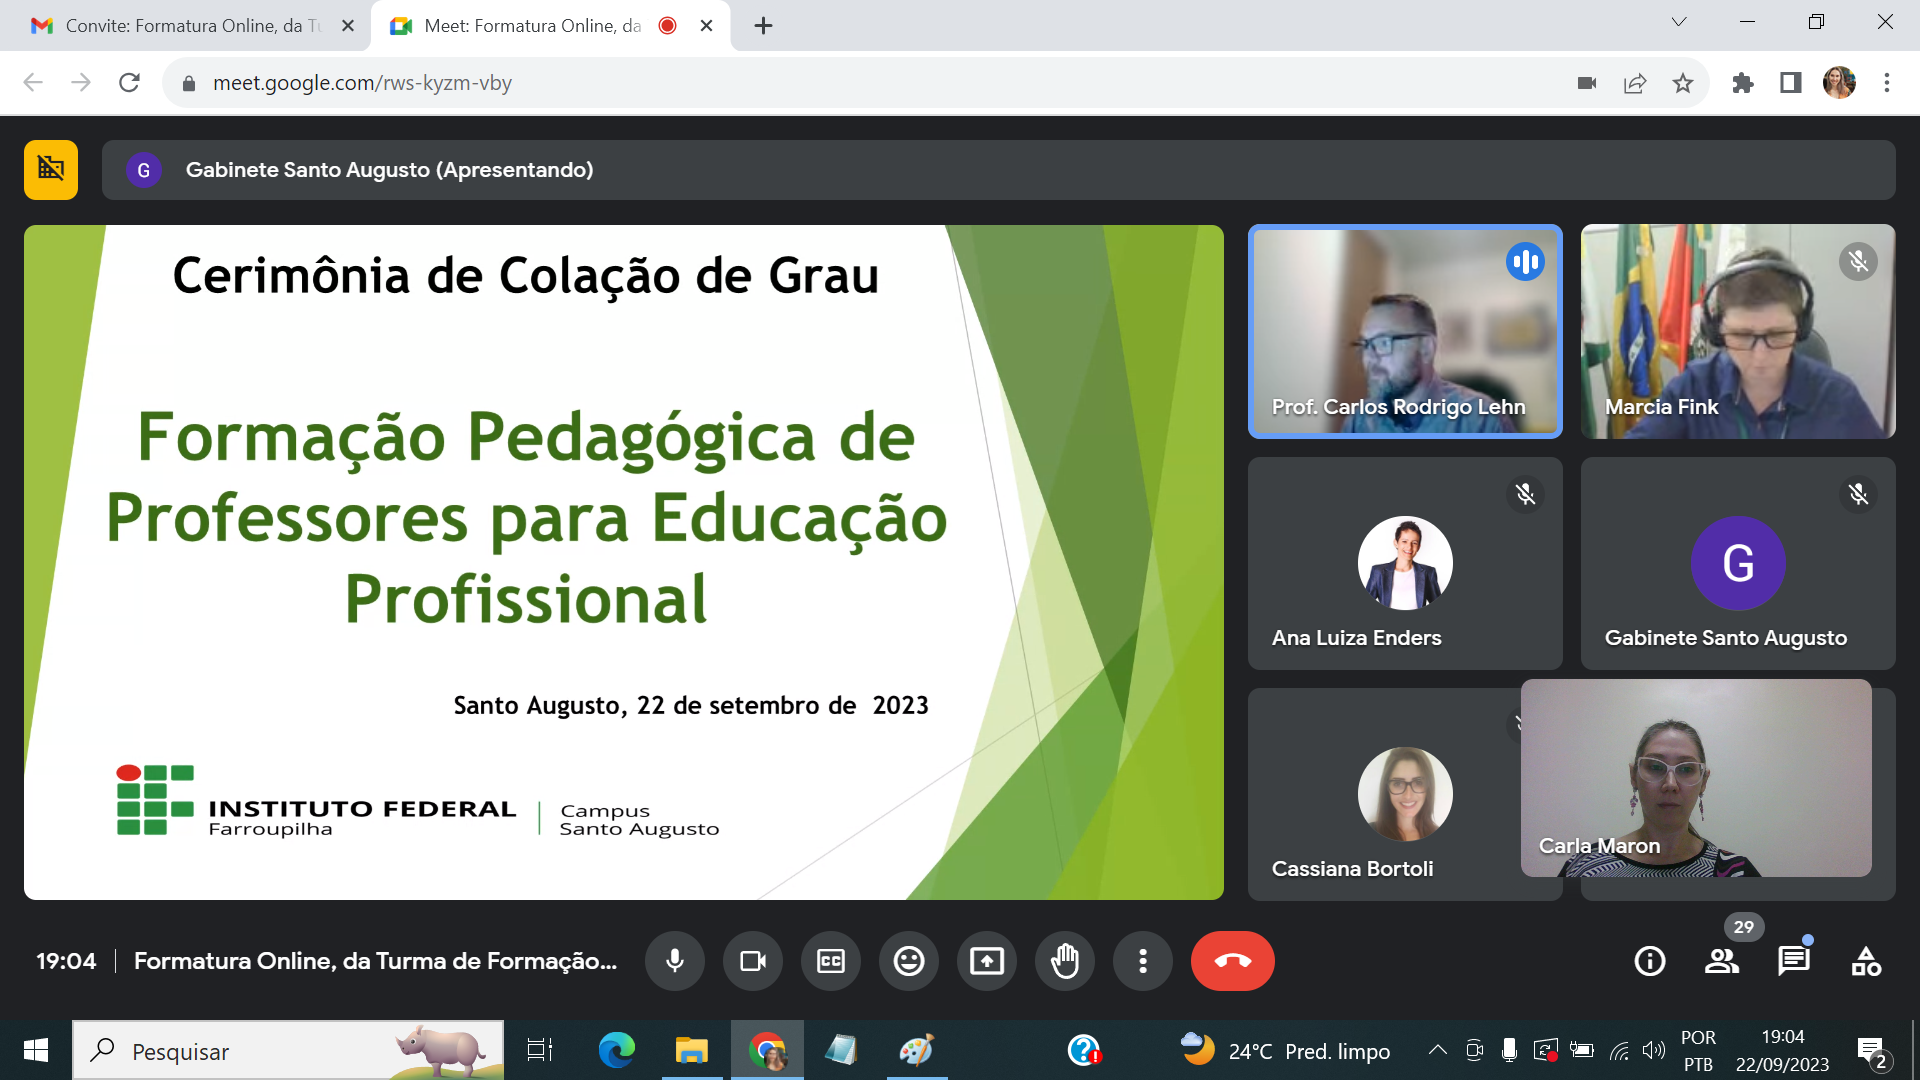The width and height of the screenshot is (1920, 1080).
Task: Open the emoji reactions panel
Action: [908, 961]
